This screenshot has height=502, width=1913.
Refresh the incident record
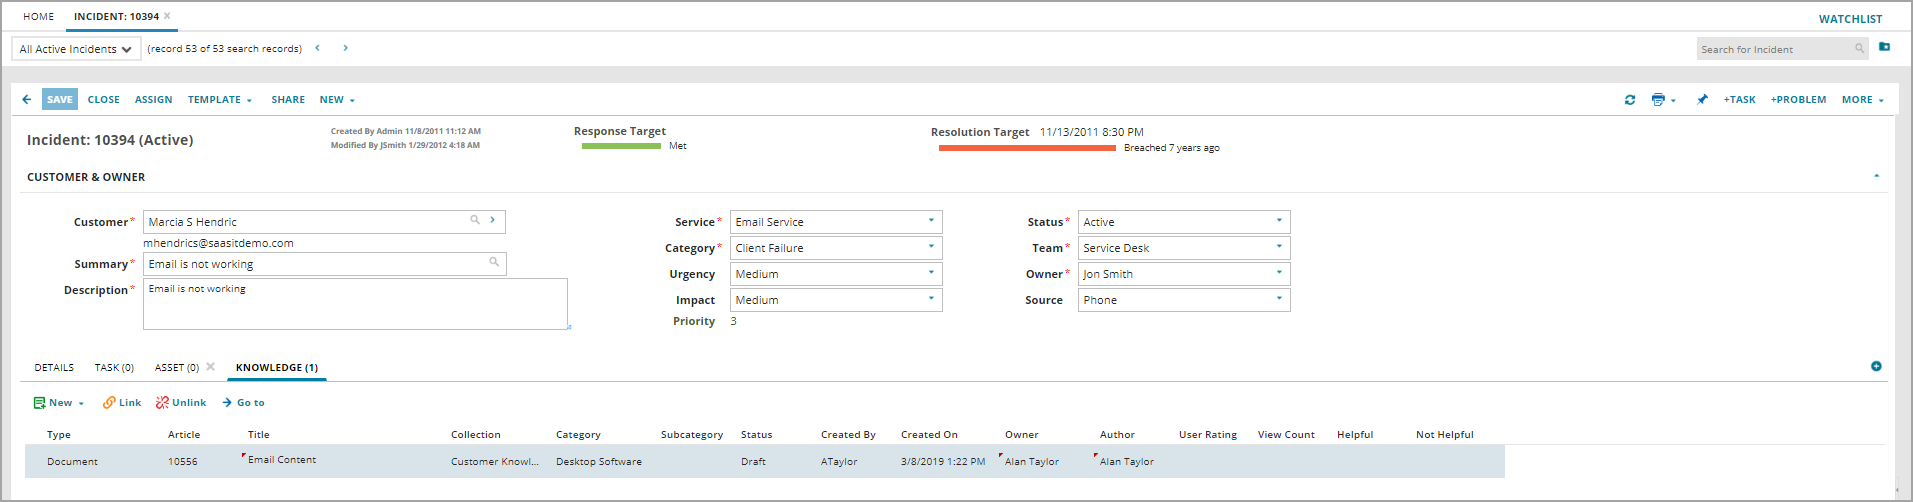pyautogui.click(x=1630, y=100)
